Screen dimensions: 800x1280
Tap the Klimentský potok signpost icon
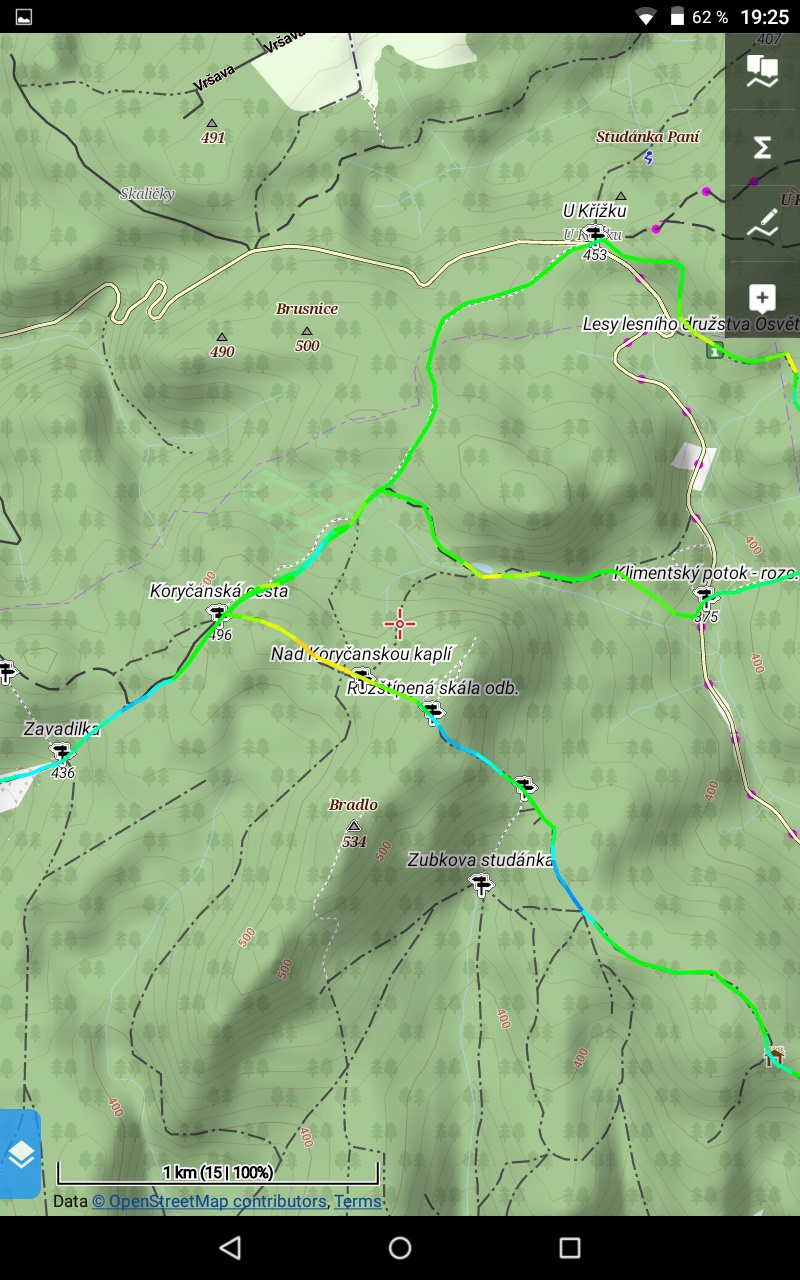[705, 596]
